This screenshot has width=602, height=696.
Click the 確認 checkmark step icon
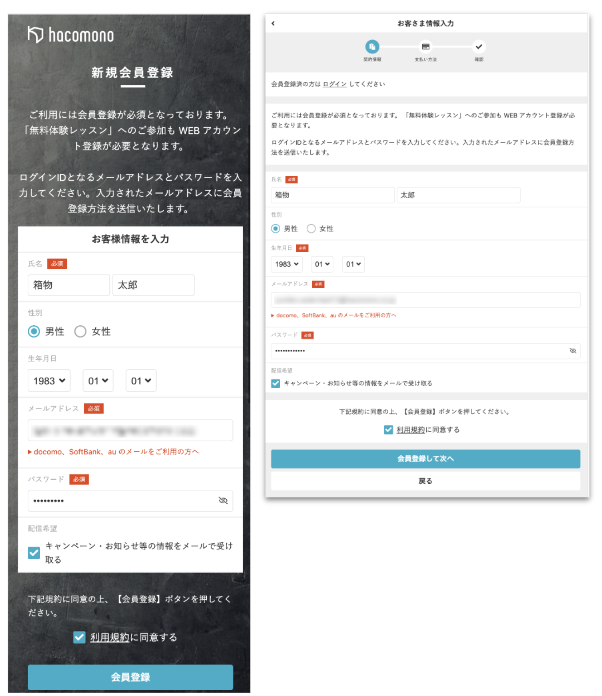click(x=478, y=46)
